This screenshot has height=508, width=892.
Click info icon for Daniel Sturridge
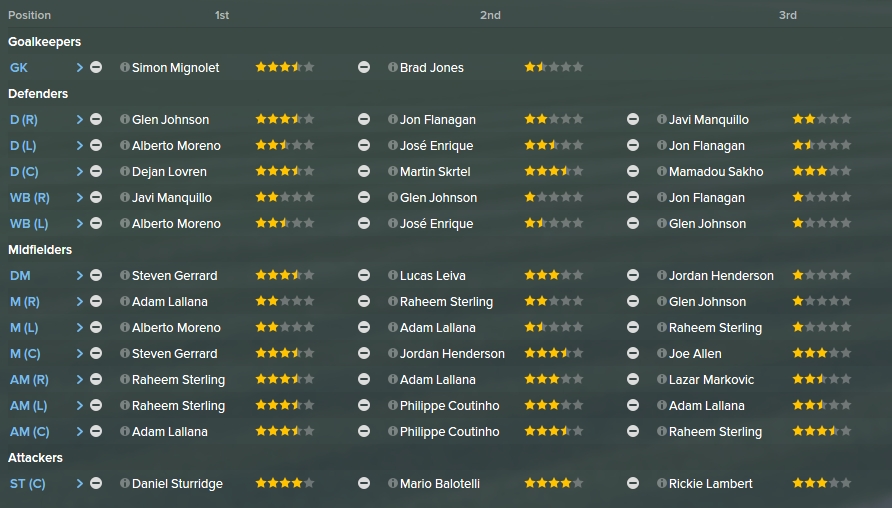coord(124,484)
